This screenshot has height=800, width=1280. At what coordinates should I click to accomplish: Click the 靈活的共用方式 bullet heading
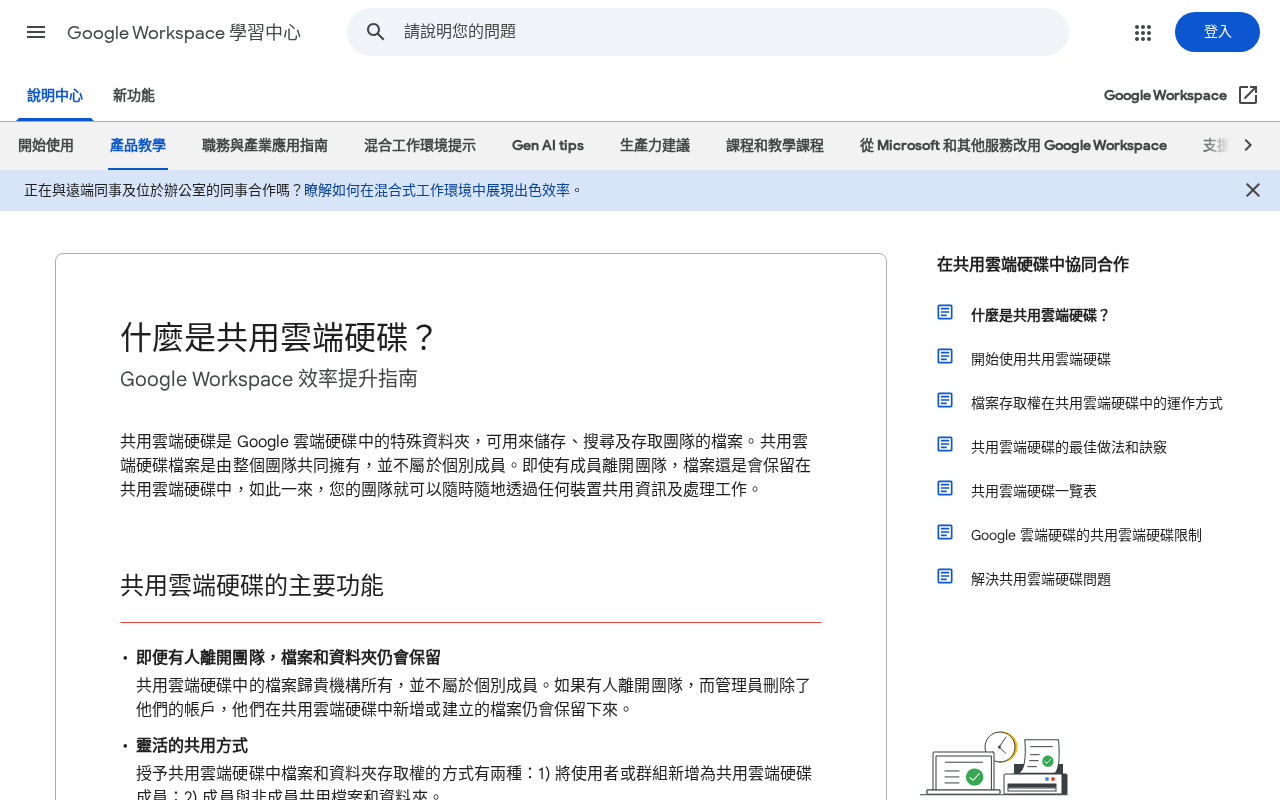pos(192,746)
